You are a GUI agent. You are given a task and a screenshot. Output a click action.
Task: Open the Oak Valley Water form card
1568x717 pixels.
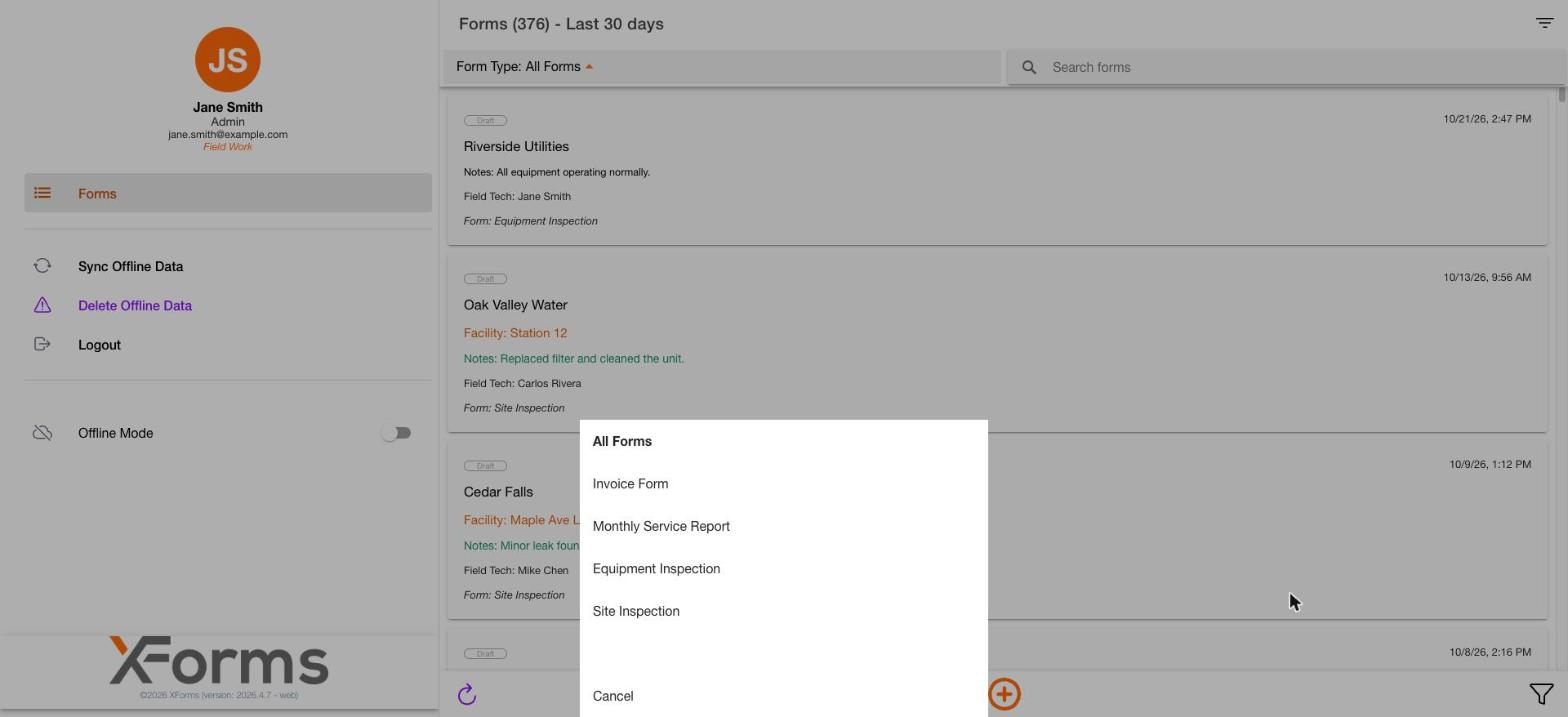coord(997,343)
